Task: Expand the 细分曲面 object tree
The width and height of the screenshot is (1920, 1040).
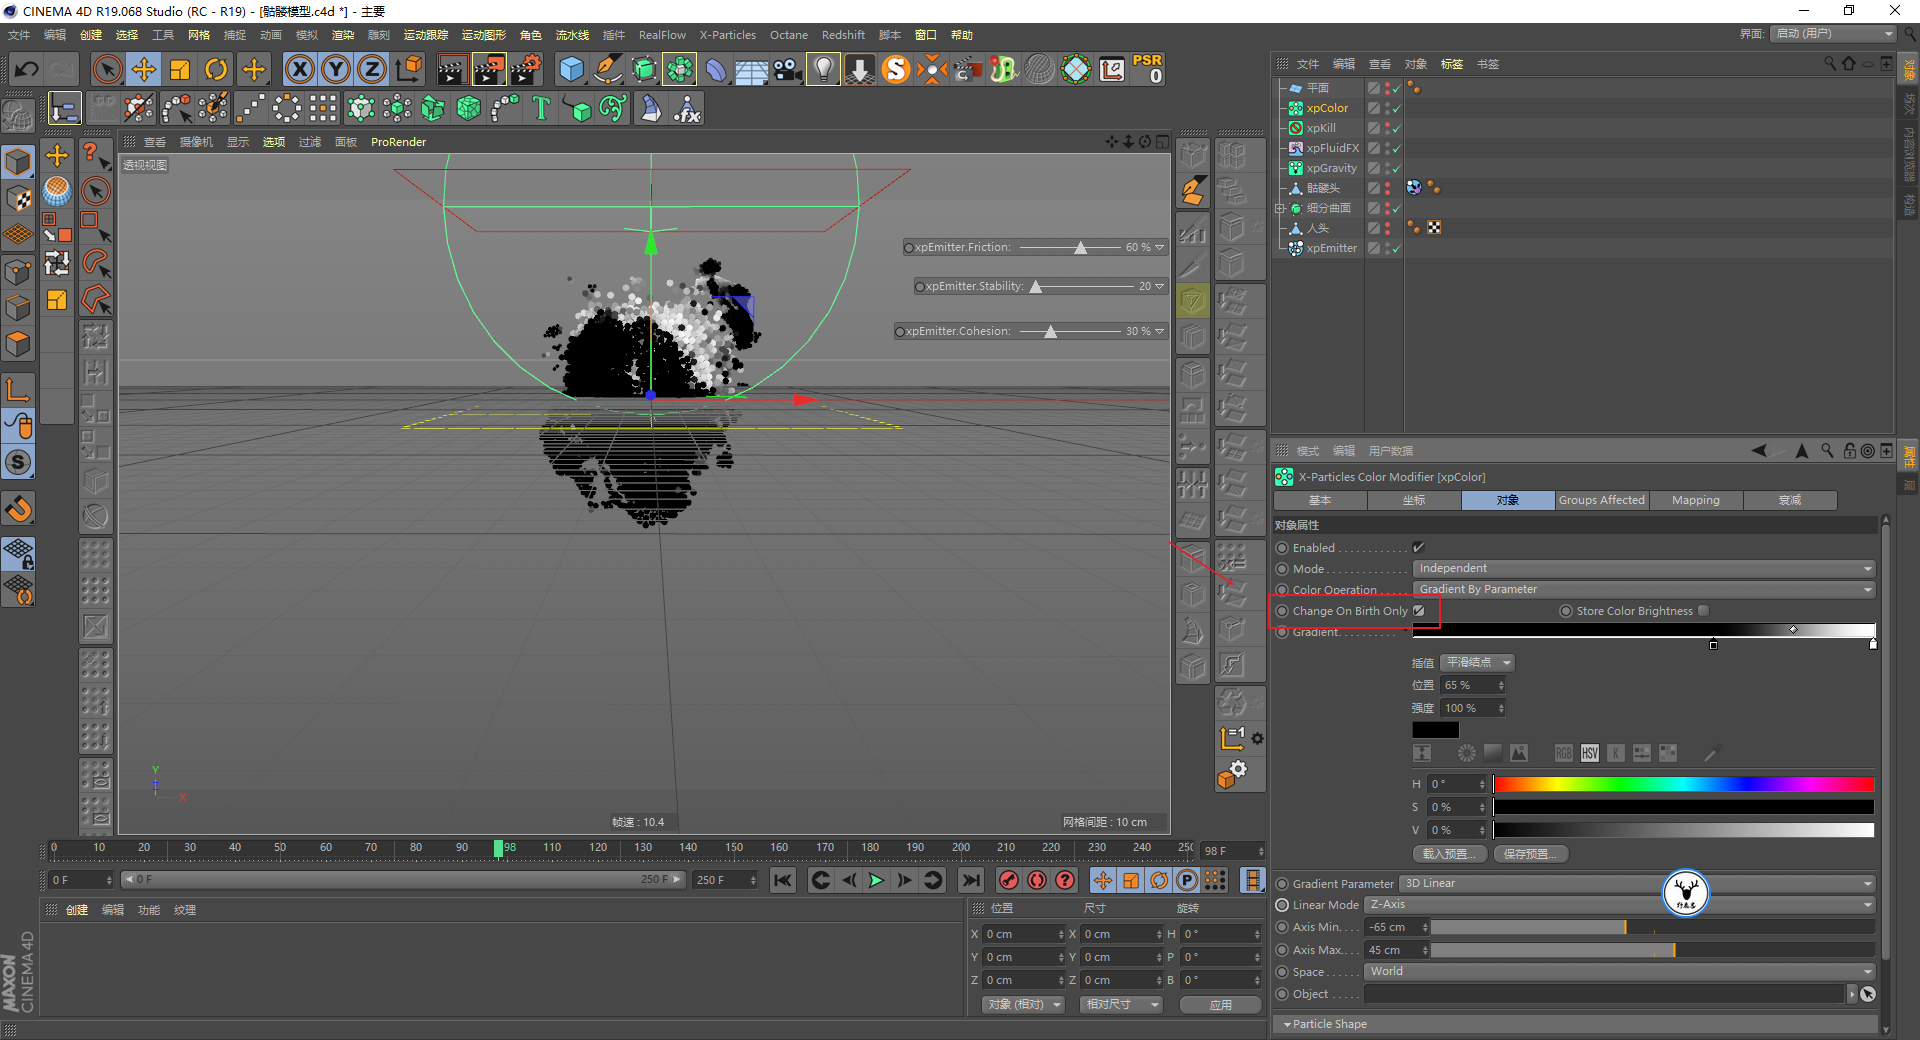Action: click(x=1279, y=208)
